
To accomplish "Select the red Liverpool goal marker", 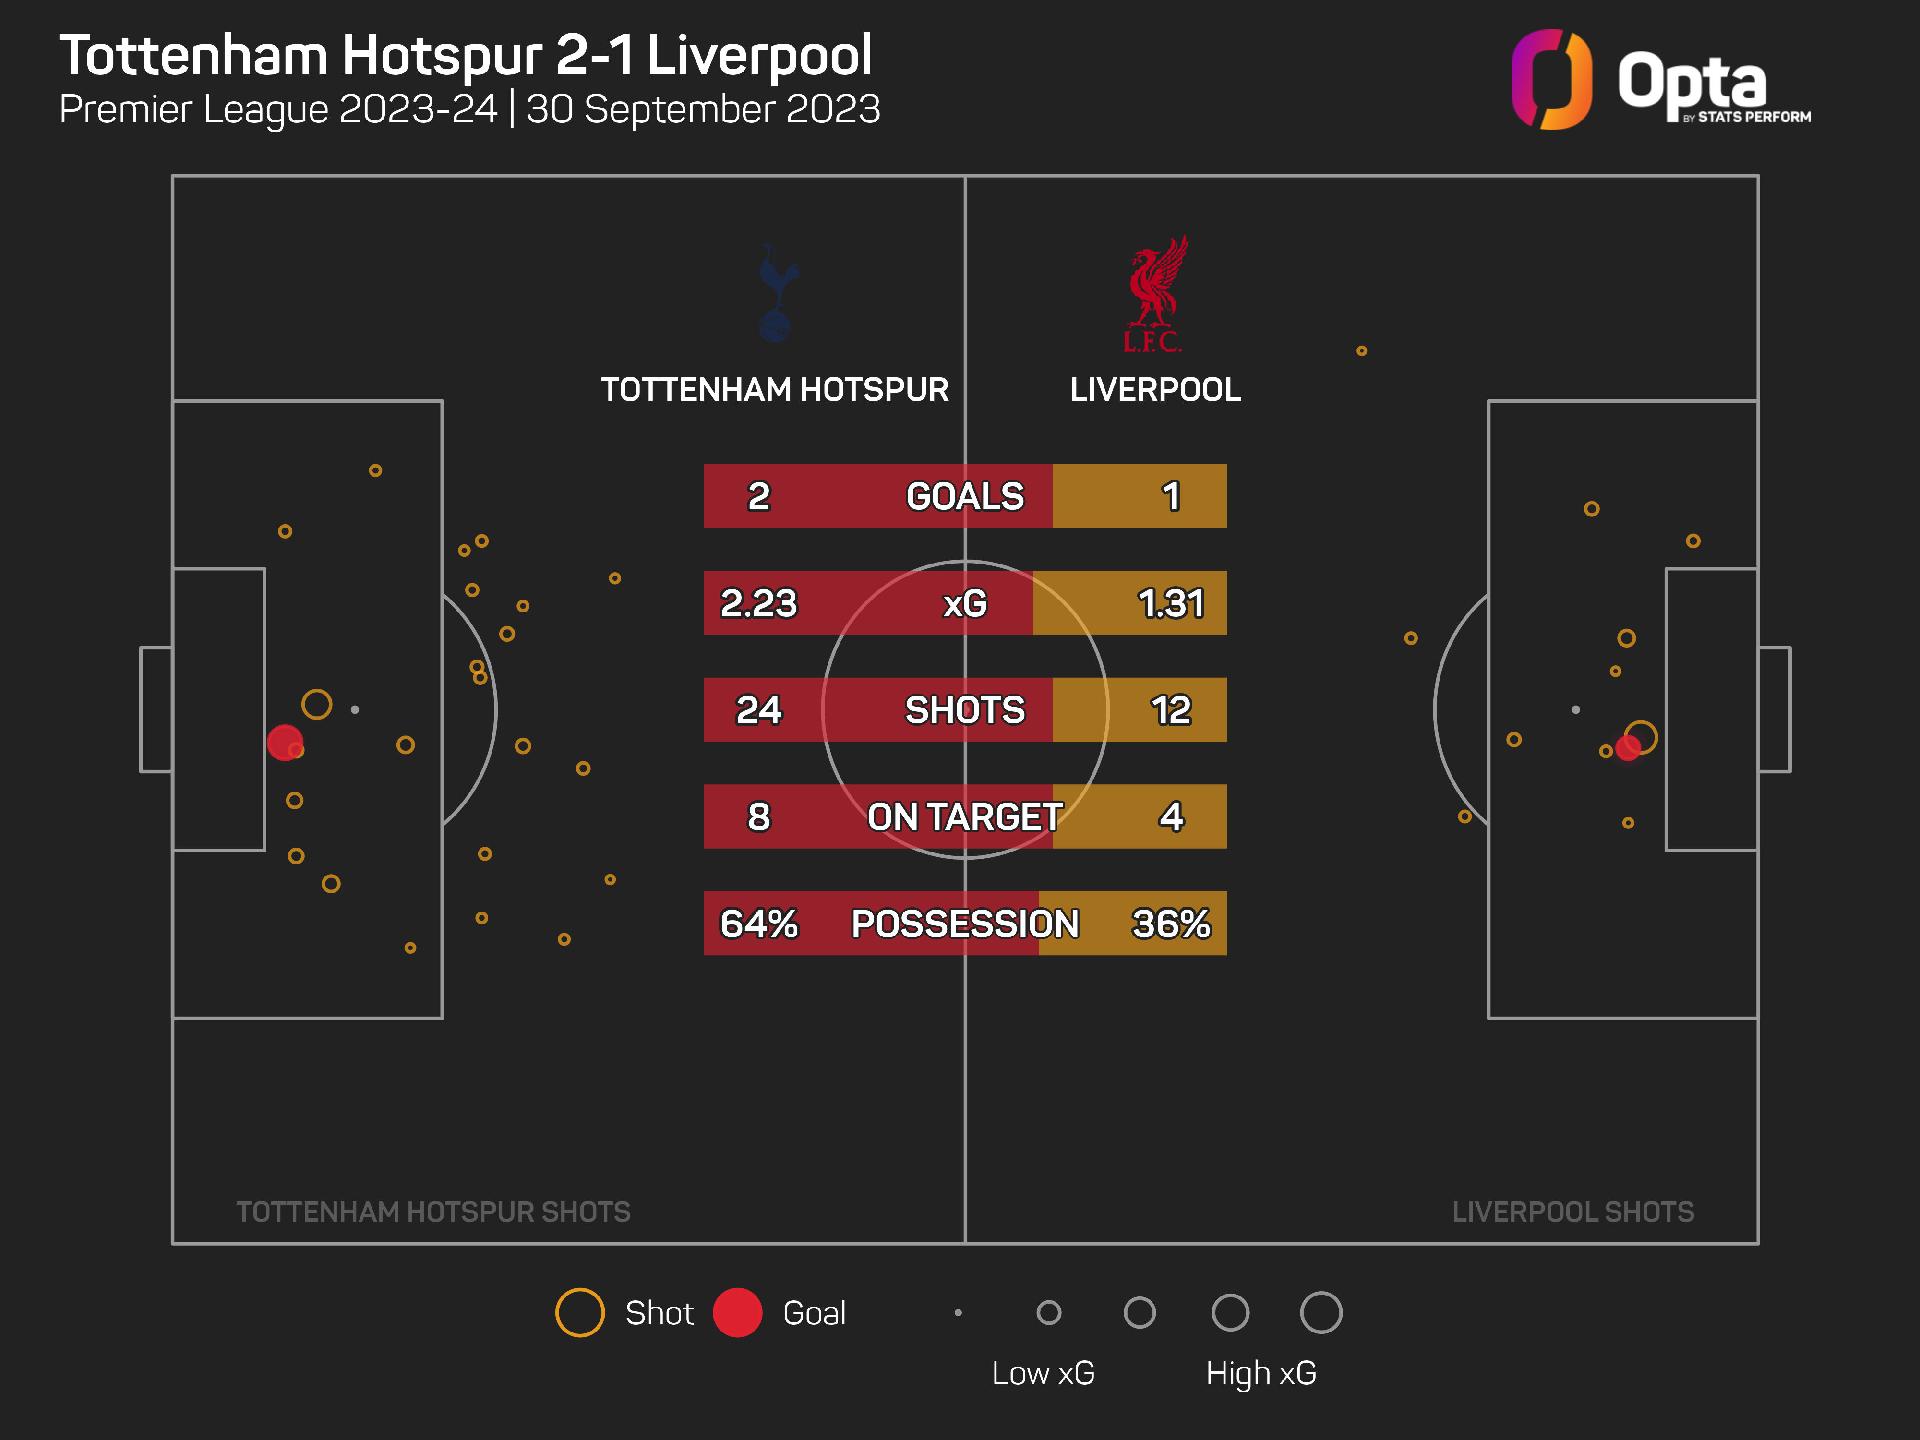I will point(1628,747).
